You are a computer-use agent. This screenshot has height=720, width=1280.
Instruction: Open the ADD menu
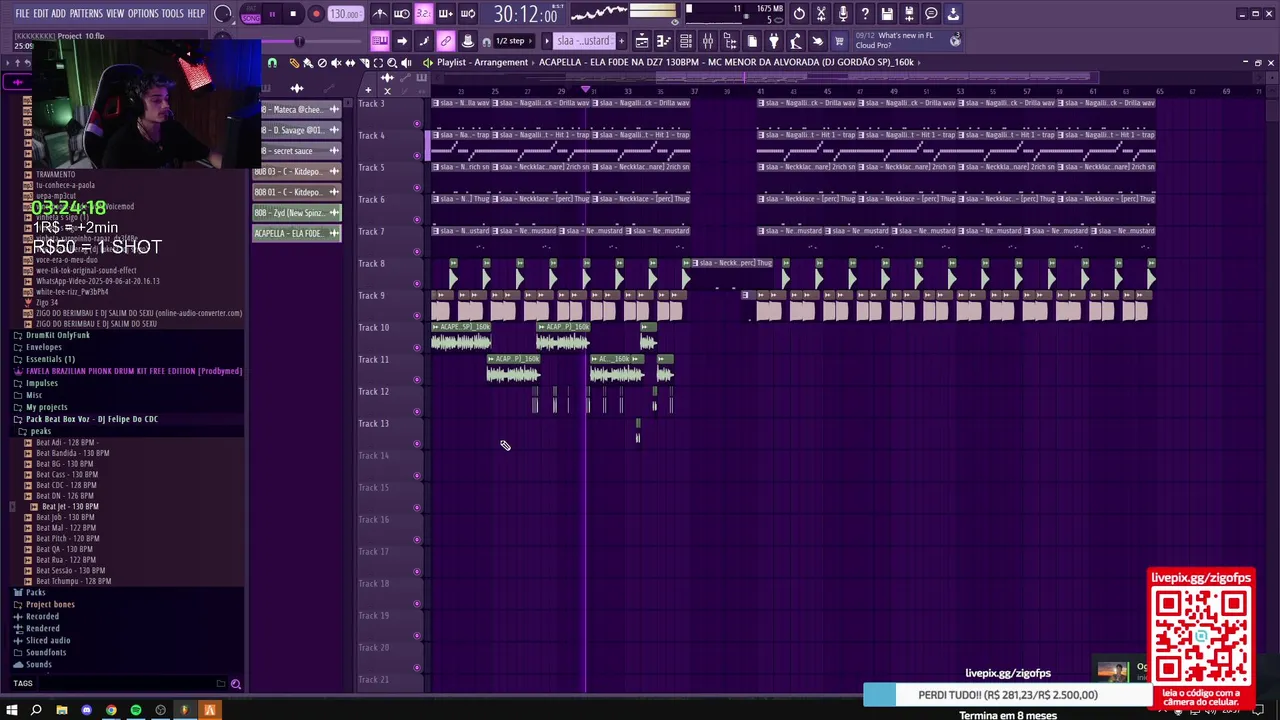coord(59,13)
